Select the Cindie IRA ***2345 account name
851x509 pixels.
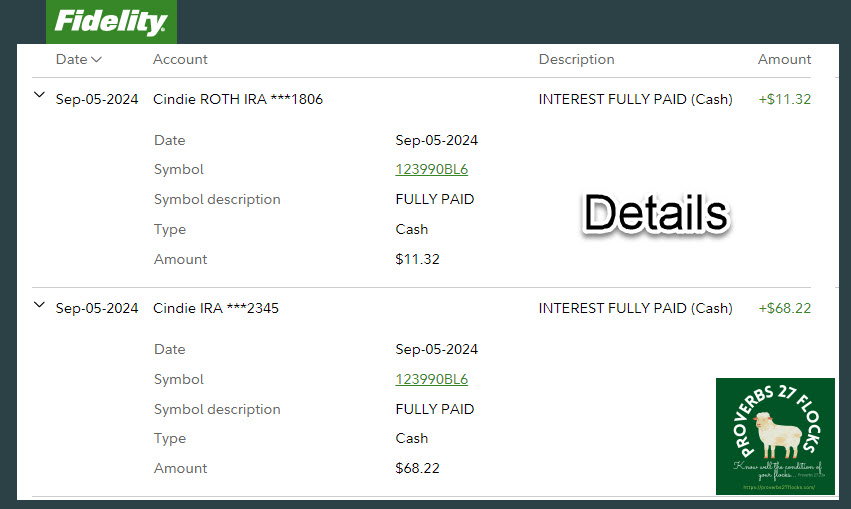(x=215, y=309)
